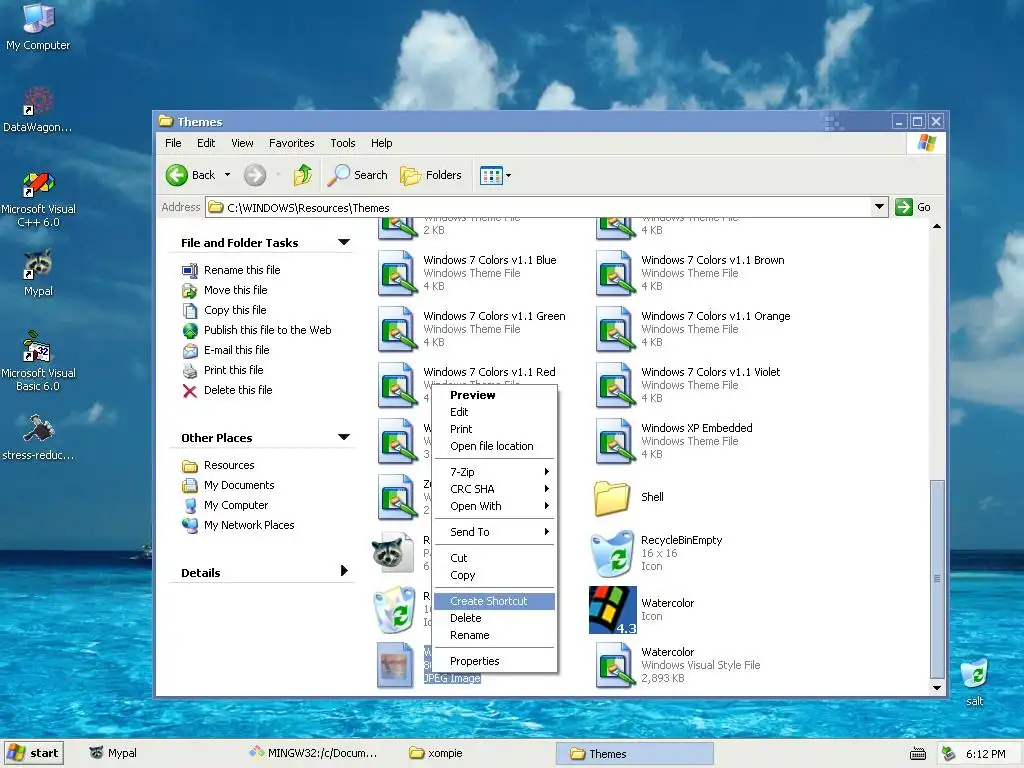This screenshot has height=768, width=1024.
Task: Click the Views toolbar icon
Action: click(x=491, y=175)
